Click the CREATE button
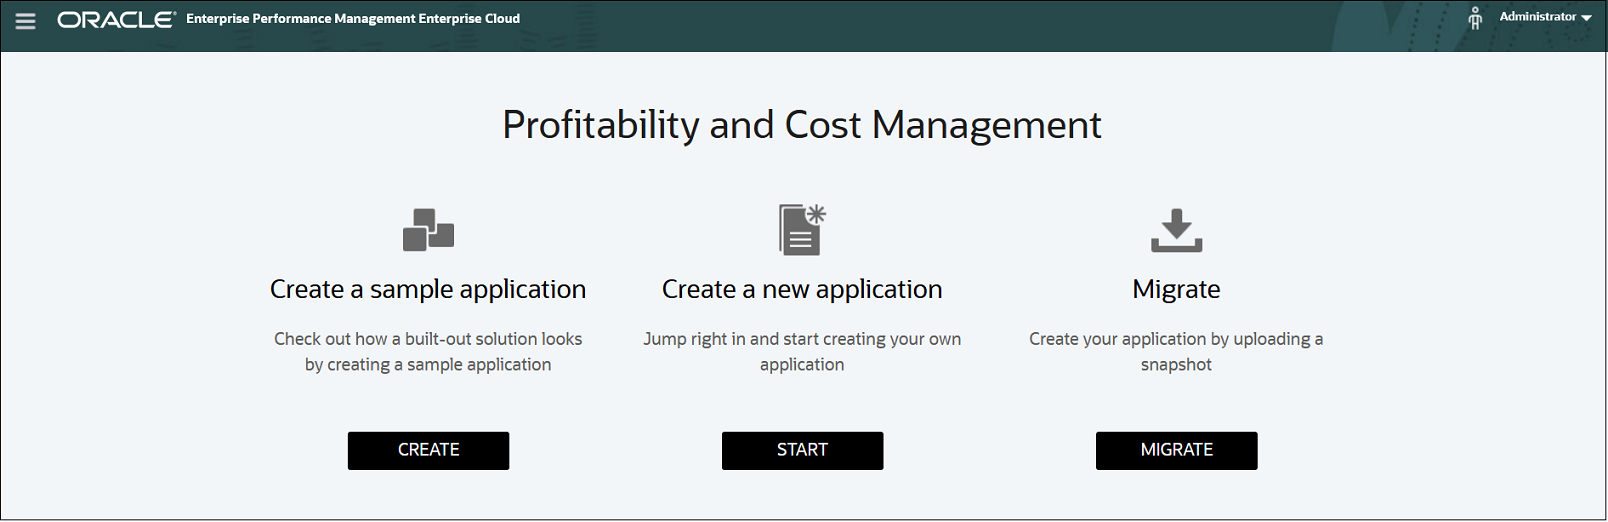 click(428, 450)
